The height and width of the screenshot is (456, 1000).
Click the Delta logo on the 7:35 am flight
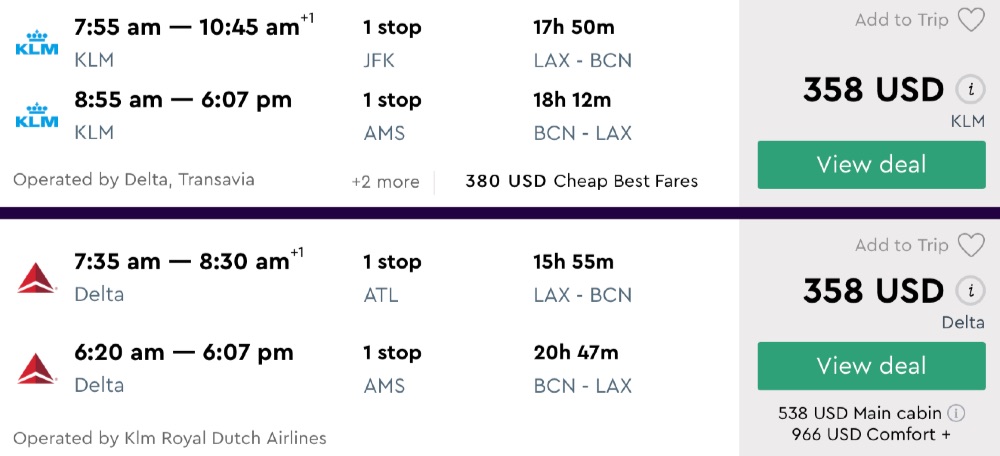(x=37, y=277)
